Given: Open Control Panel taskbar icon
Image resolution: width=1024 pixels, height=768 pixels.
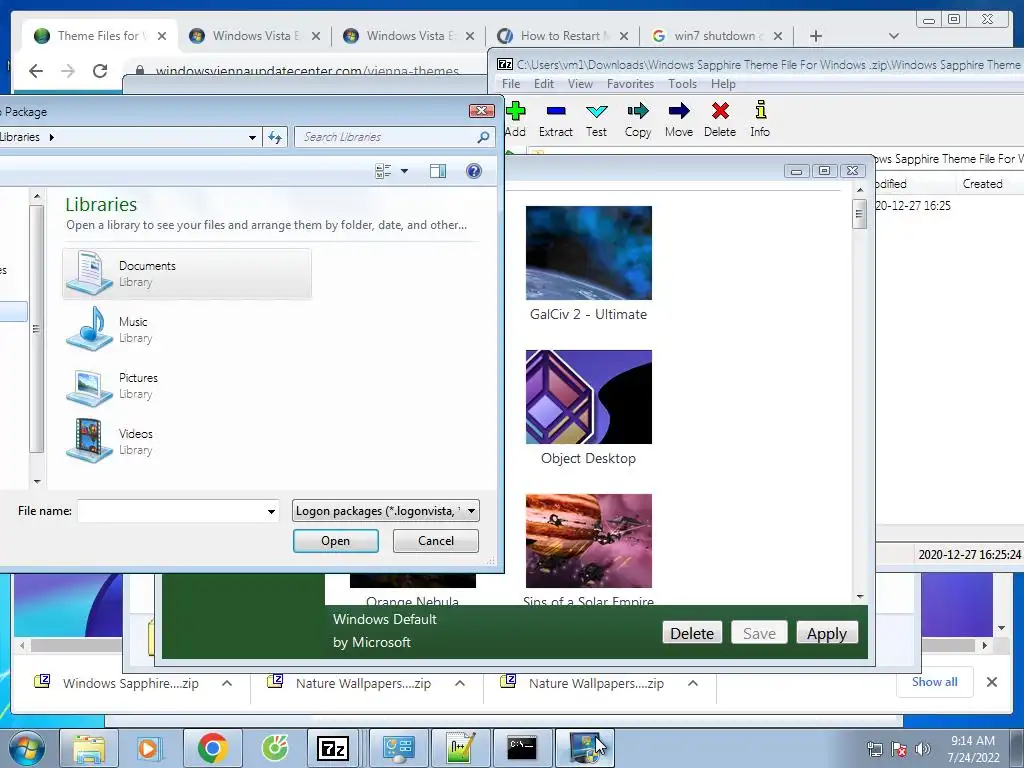Looking at the screenshot, I should [x=398, y=749].
